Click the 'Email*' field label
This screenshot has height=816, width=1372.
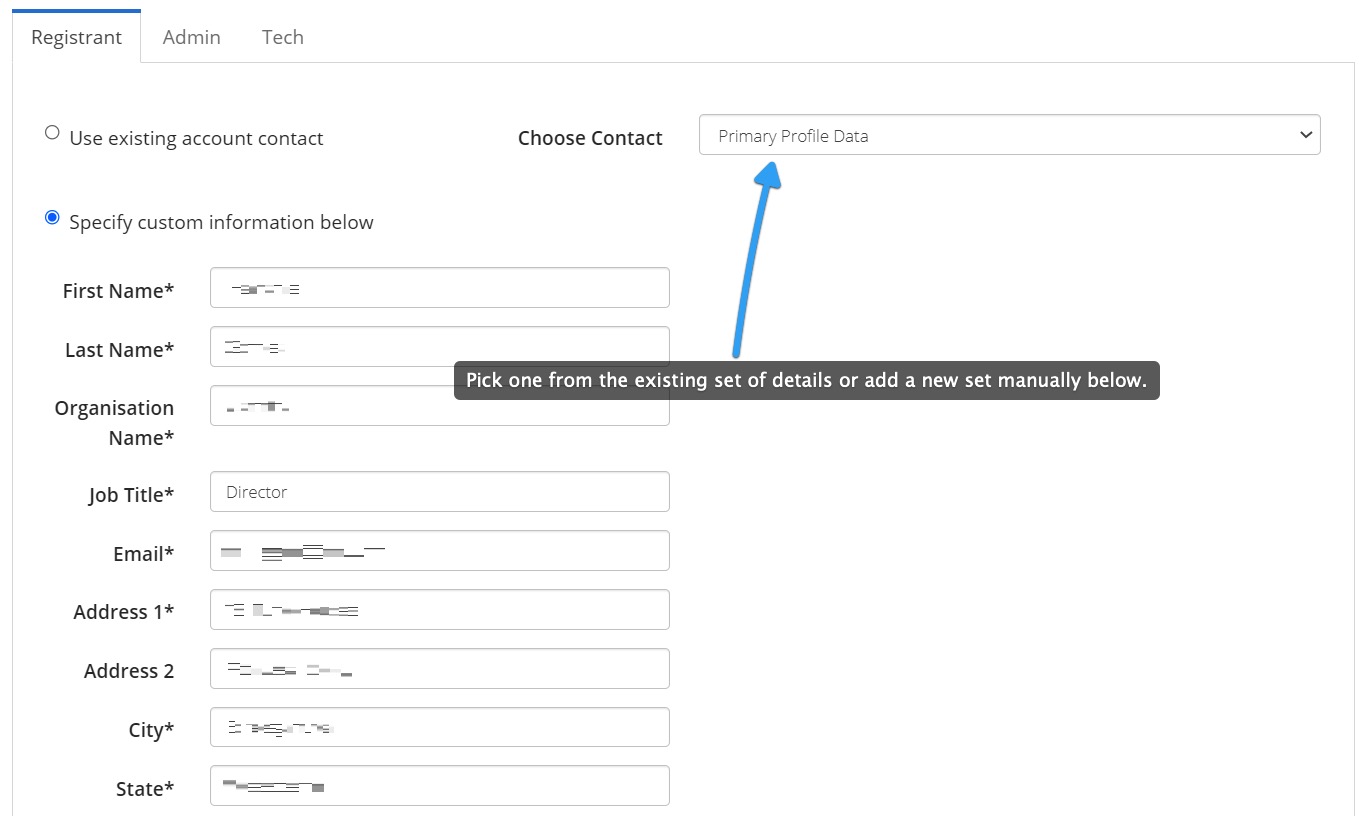click(x=143, y=554)
